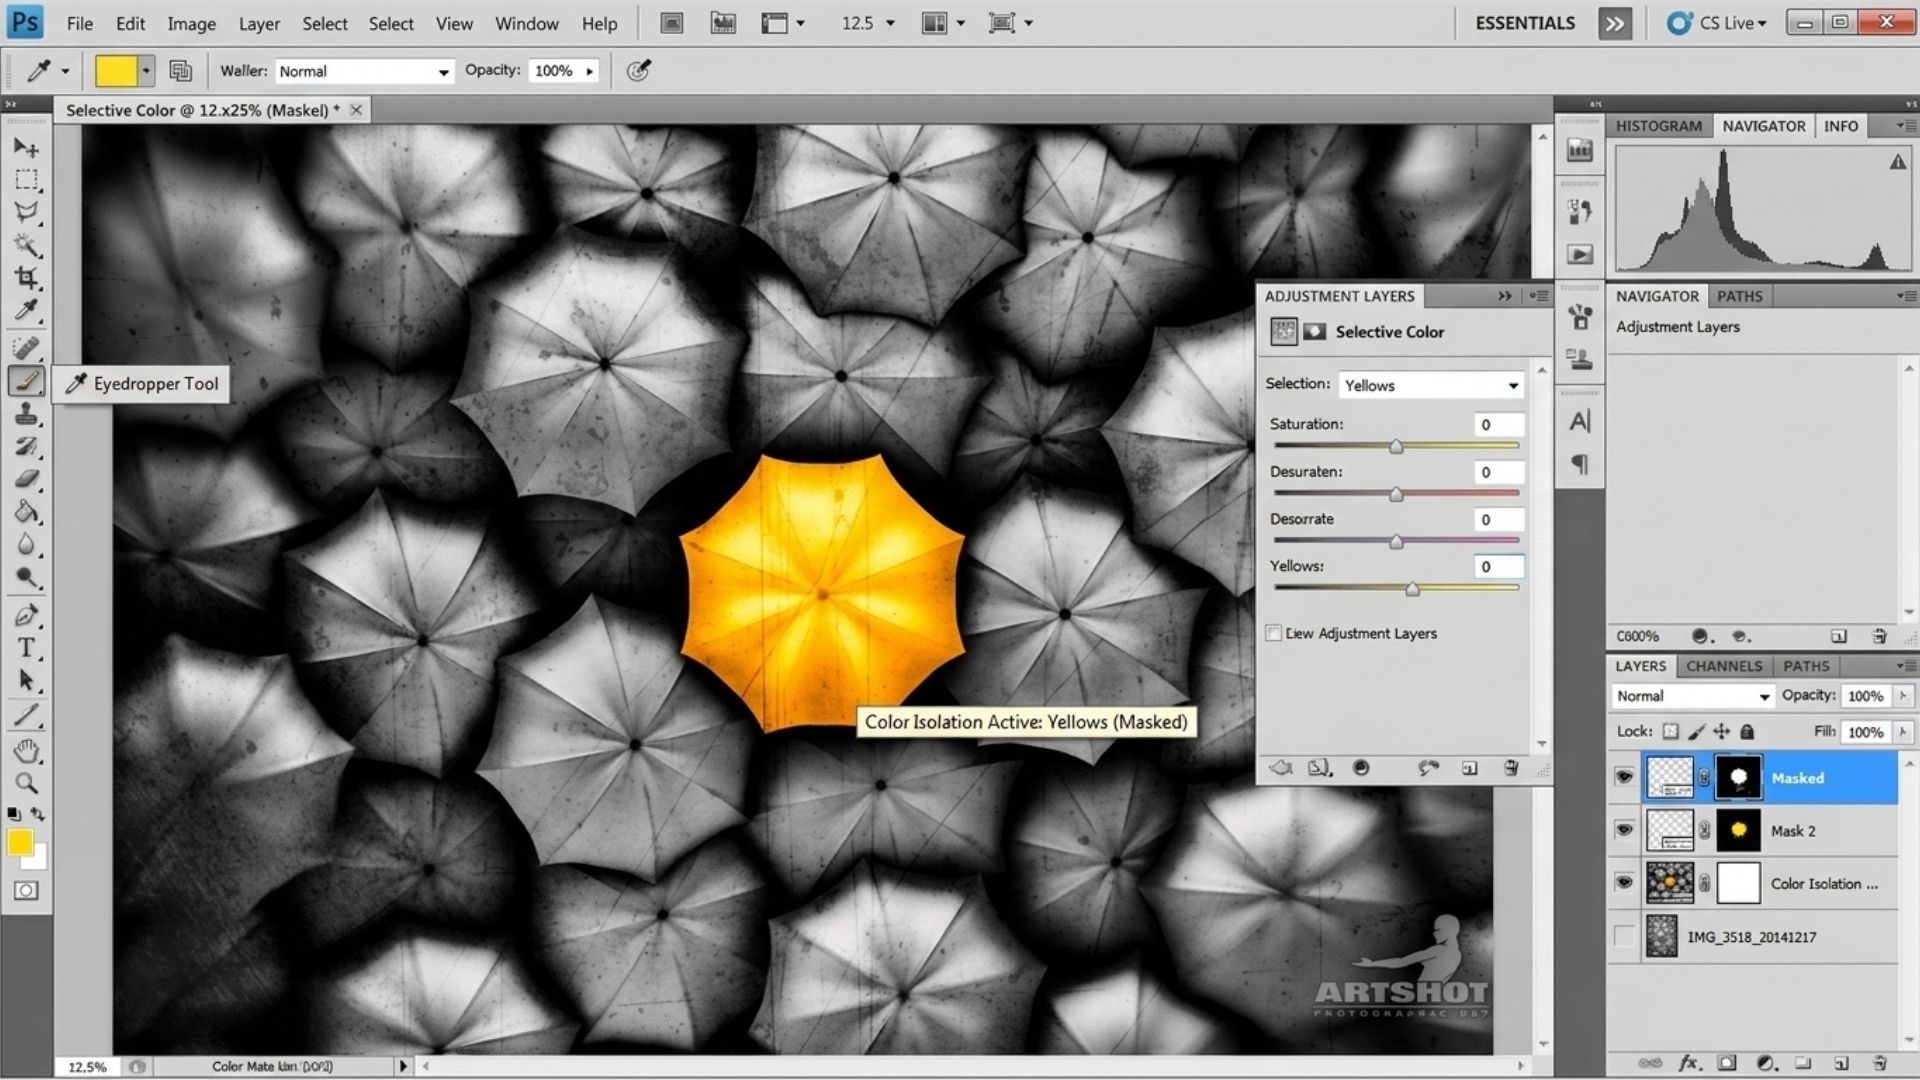Toggle lock transparent pixels icon
This screenshot has width=1920, height=1080.
click(1671, 731)
